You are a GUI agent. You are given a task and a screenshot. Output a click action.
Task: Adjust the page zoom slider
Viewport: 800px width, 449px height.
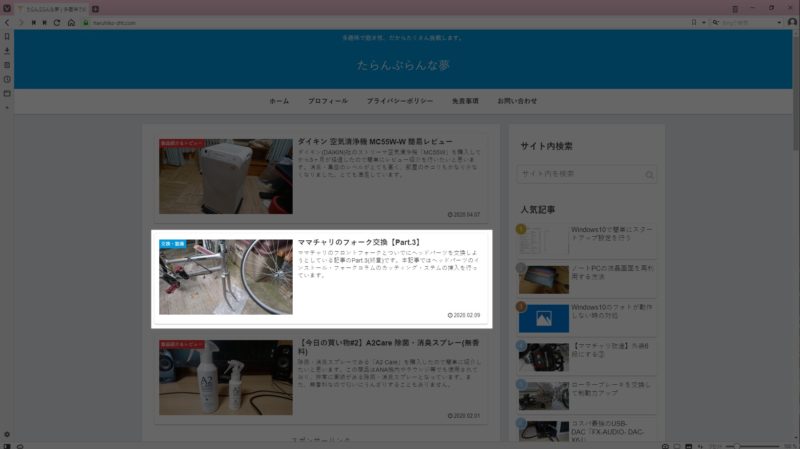pyautogui.click(x=755, y=446)
